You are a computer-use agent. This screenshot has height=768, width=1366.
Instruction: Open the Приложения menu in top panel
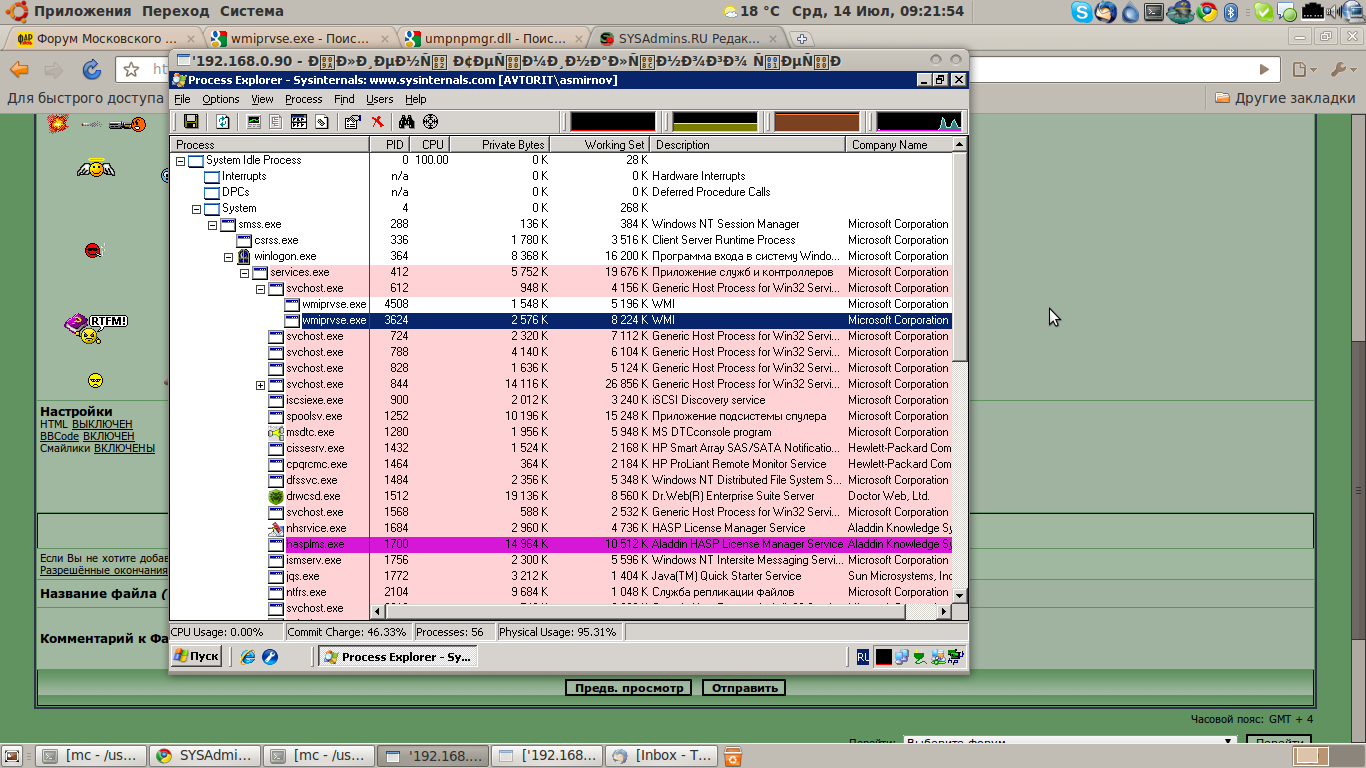82,11
